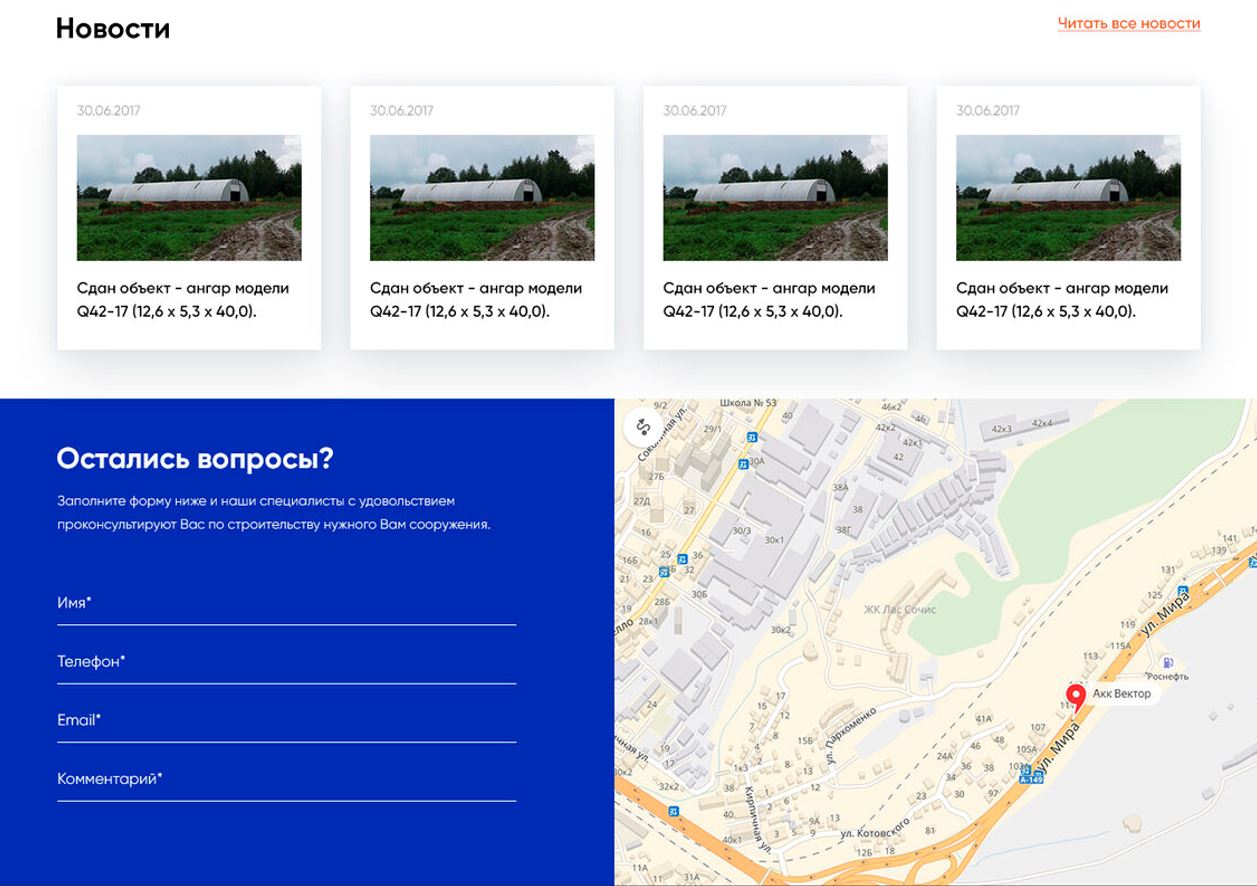The width and height of the screenshot is (1257, 886).
Task: Click building number '15Б' on map
Action: (806, 740)
